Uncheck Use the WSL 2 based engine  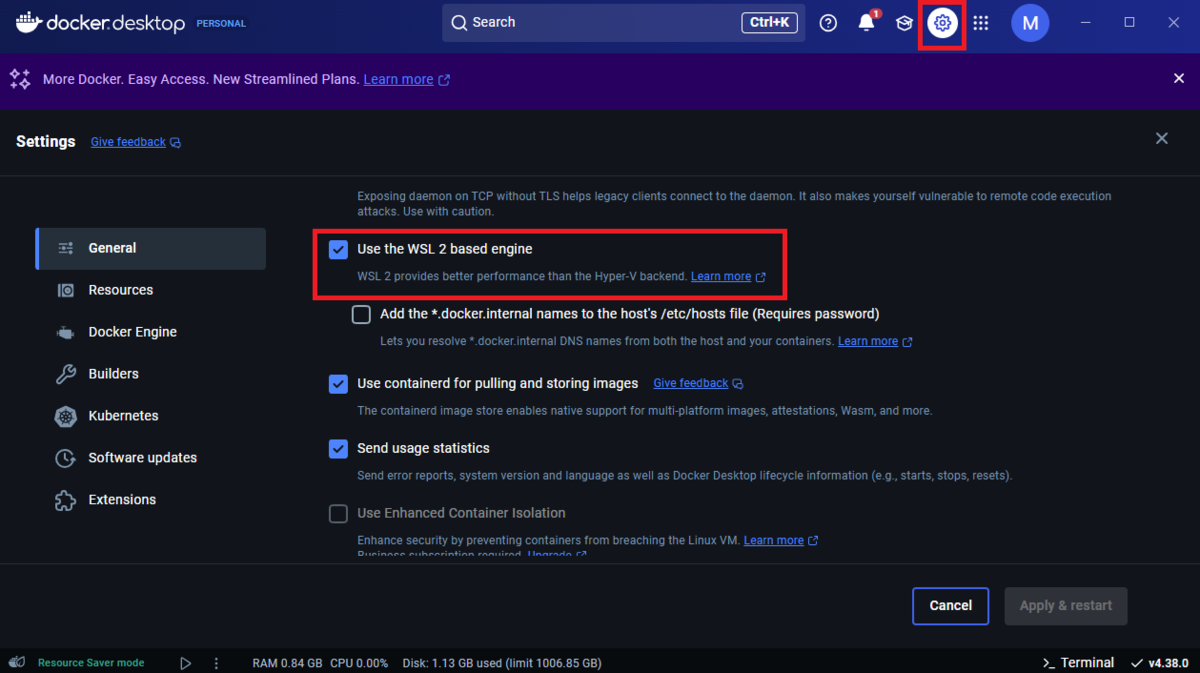338,249
